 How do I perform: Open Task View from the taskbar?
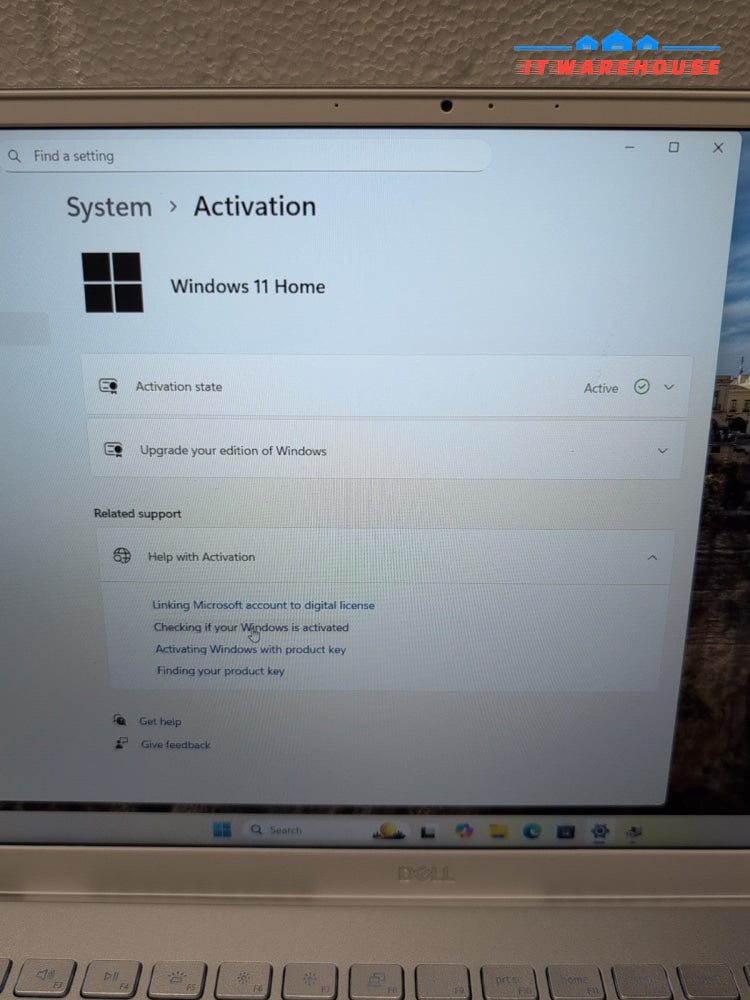coord(428,832)
